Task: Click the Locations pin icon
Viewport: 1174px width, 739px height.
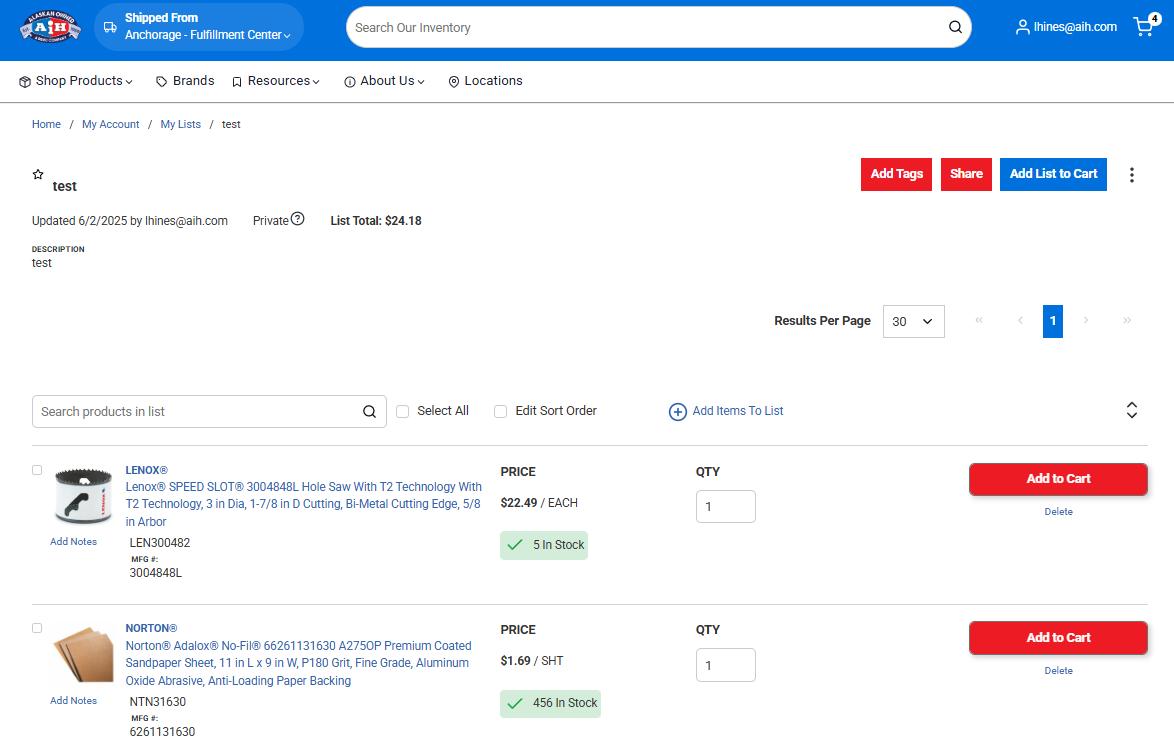Action: pyautogui.click(x=453, y=82)
